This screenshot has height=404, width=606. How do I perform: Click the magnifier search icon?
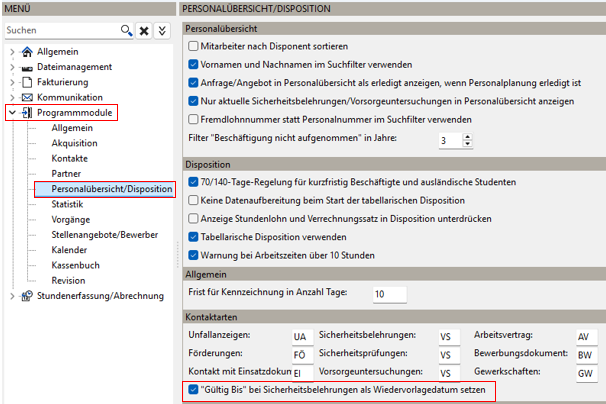[126, 30]
